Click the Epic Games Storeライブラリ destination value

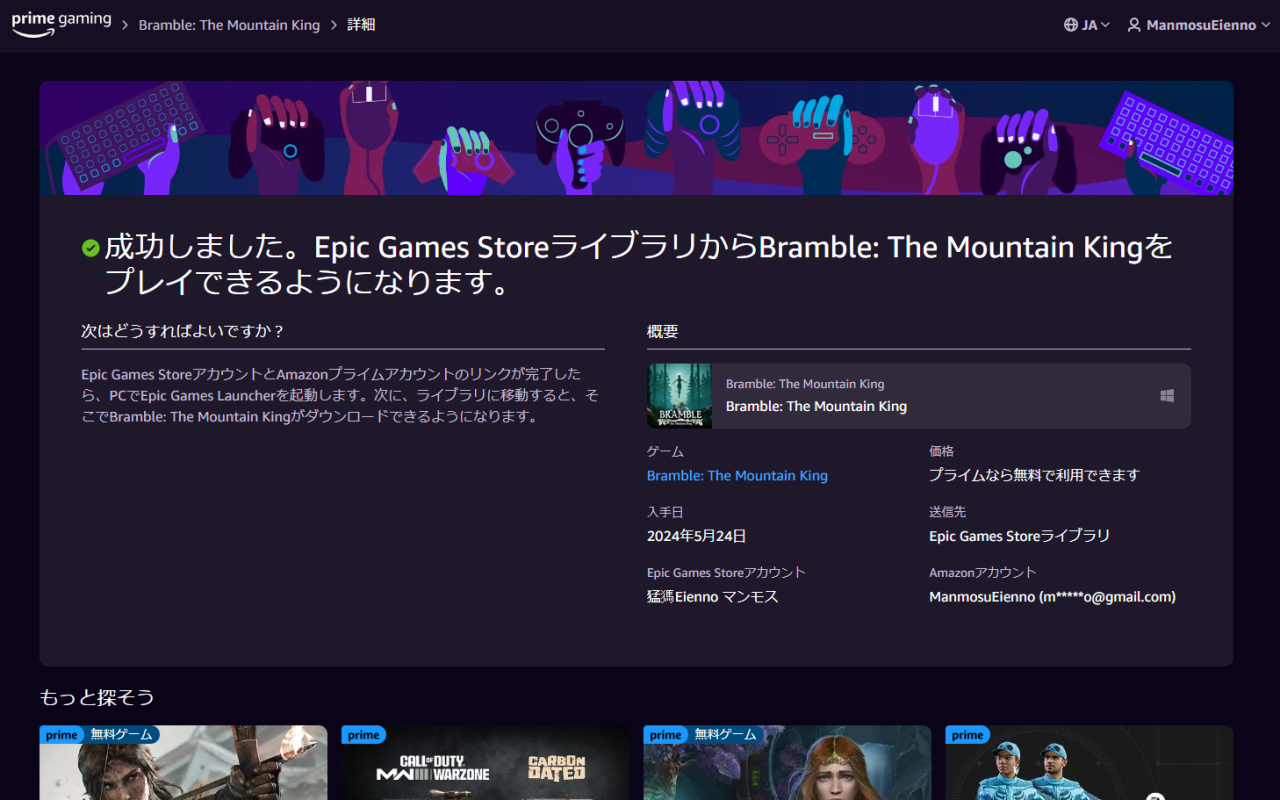click(x=1019, y=536)
